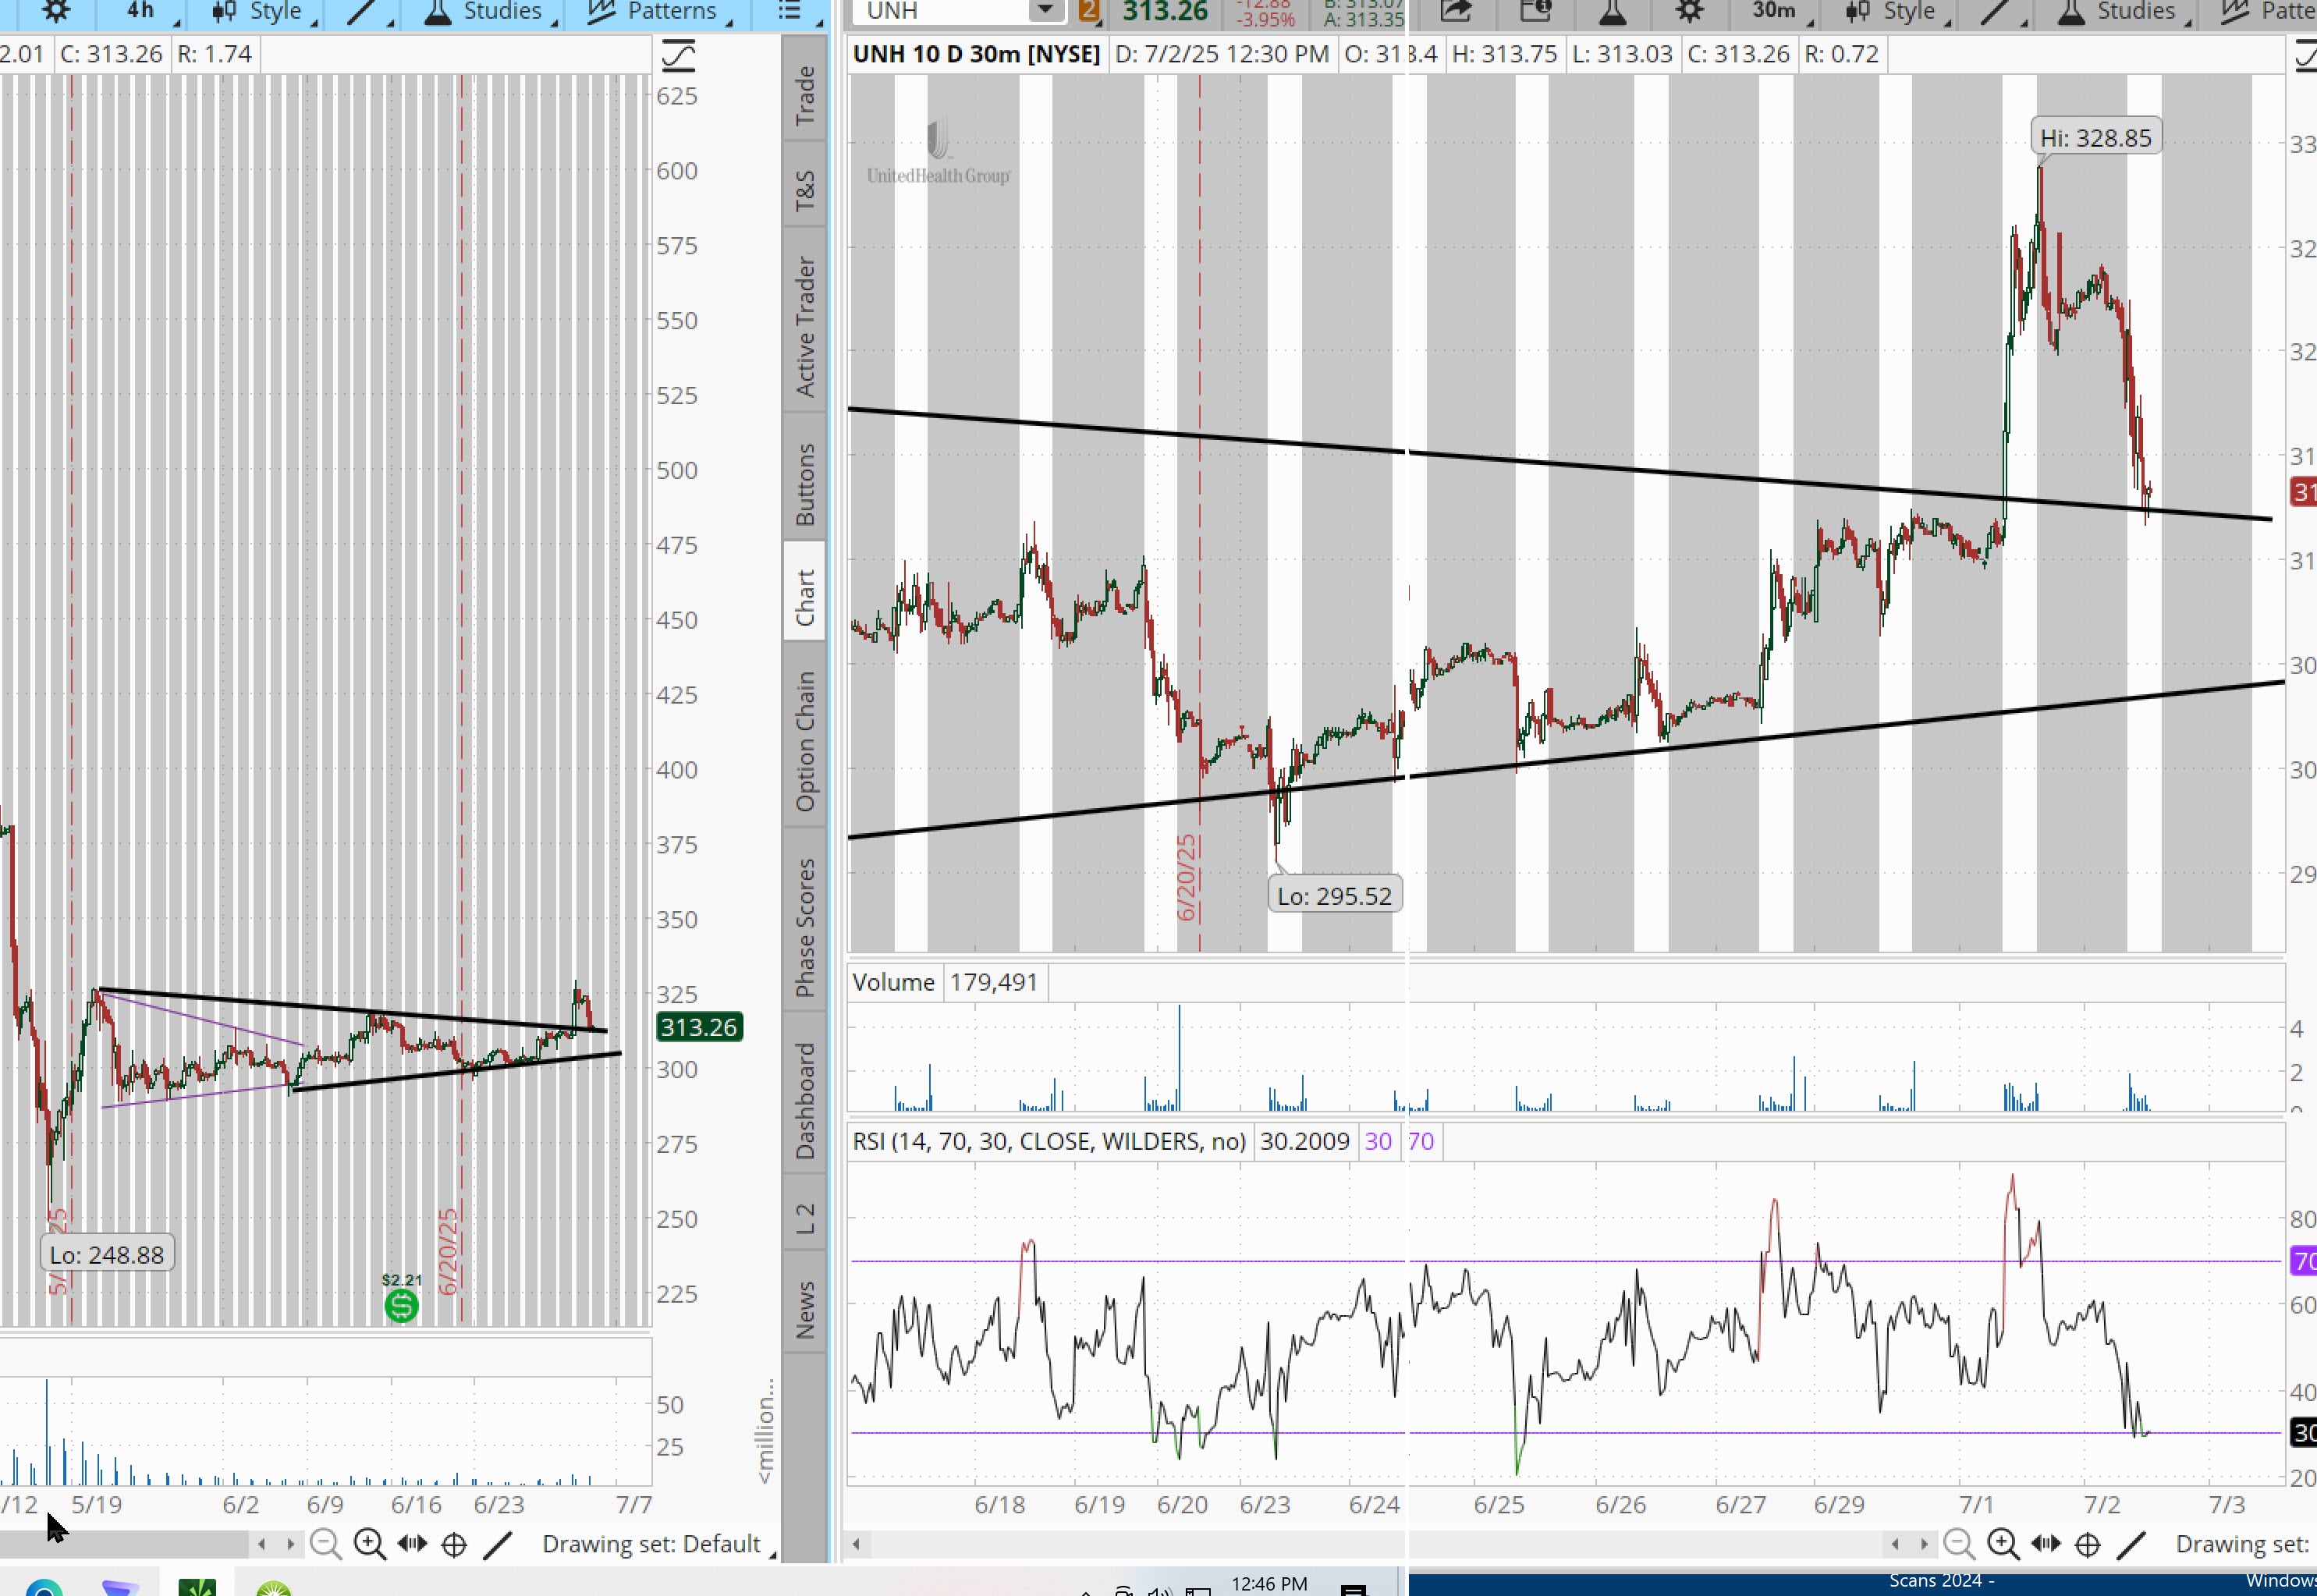This screenshot has width=2317, height=1596.
Task: Open the flask icon in right chart toolbar
Action: [x=1612, y=11]
